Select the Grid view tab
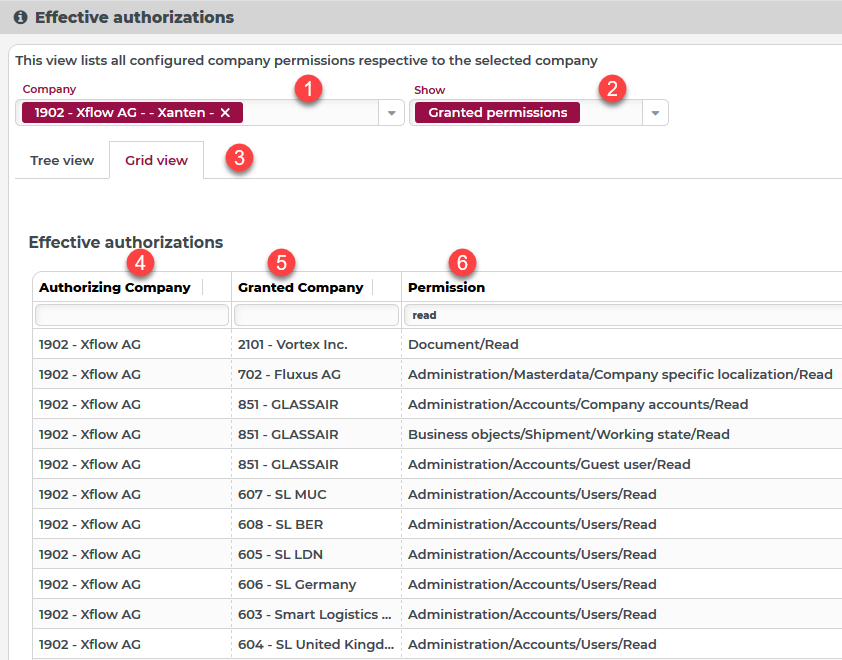Image resolution: width=842 pixels, height=660 pixels. coord(156,161)
